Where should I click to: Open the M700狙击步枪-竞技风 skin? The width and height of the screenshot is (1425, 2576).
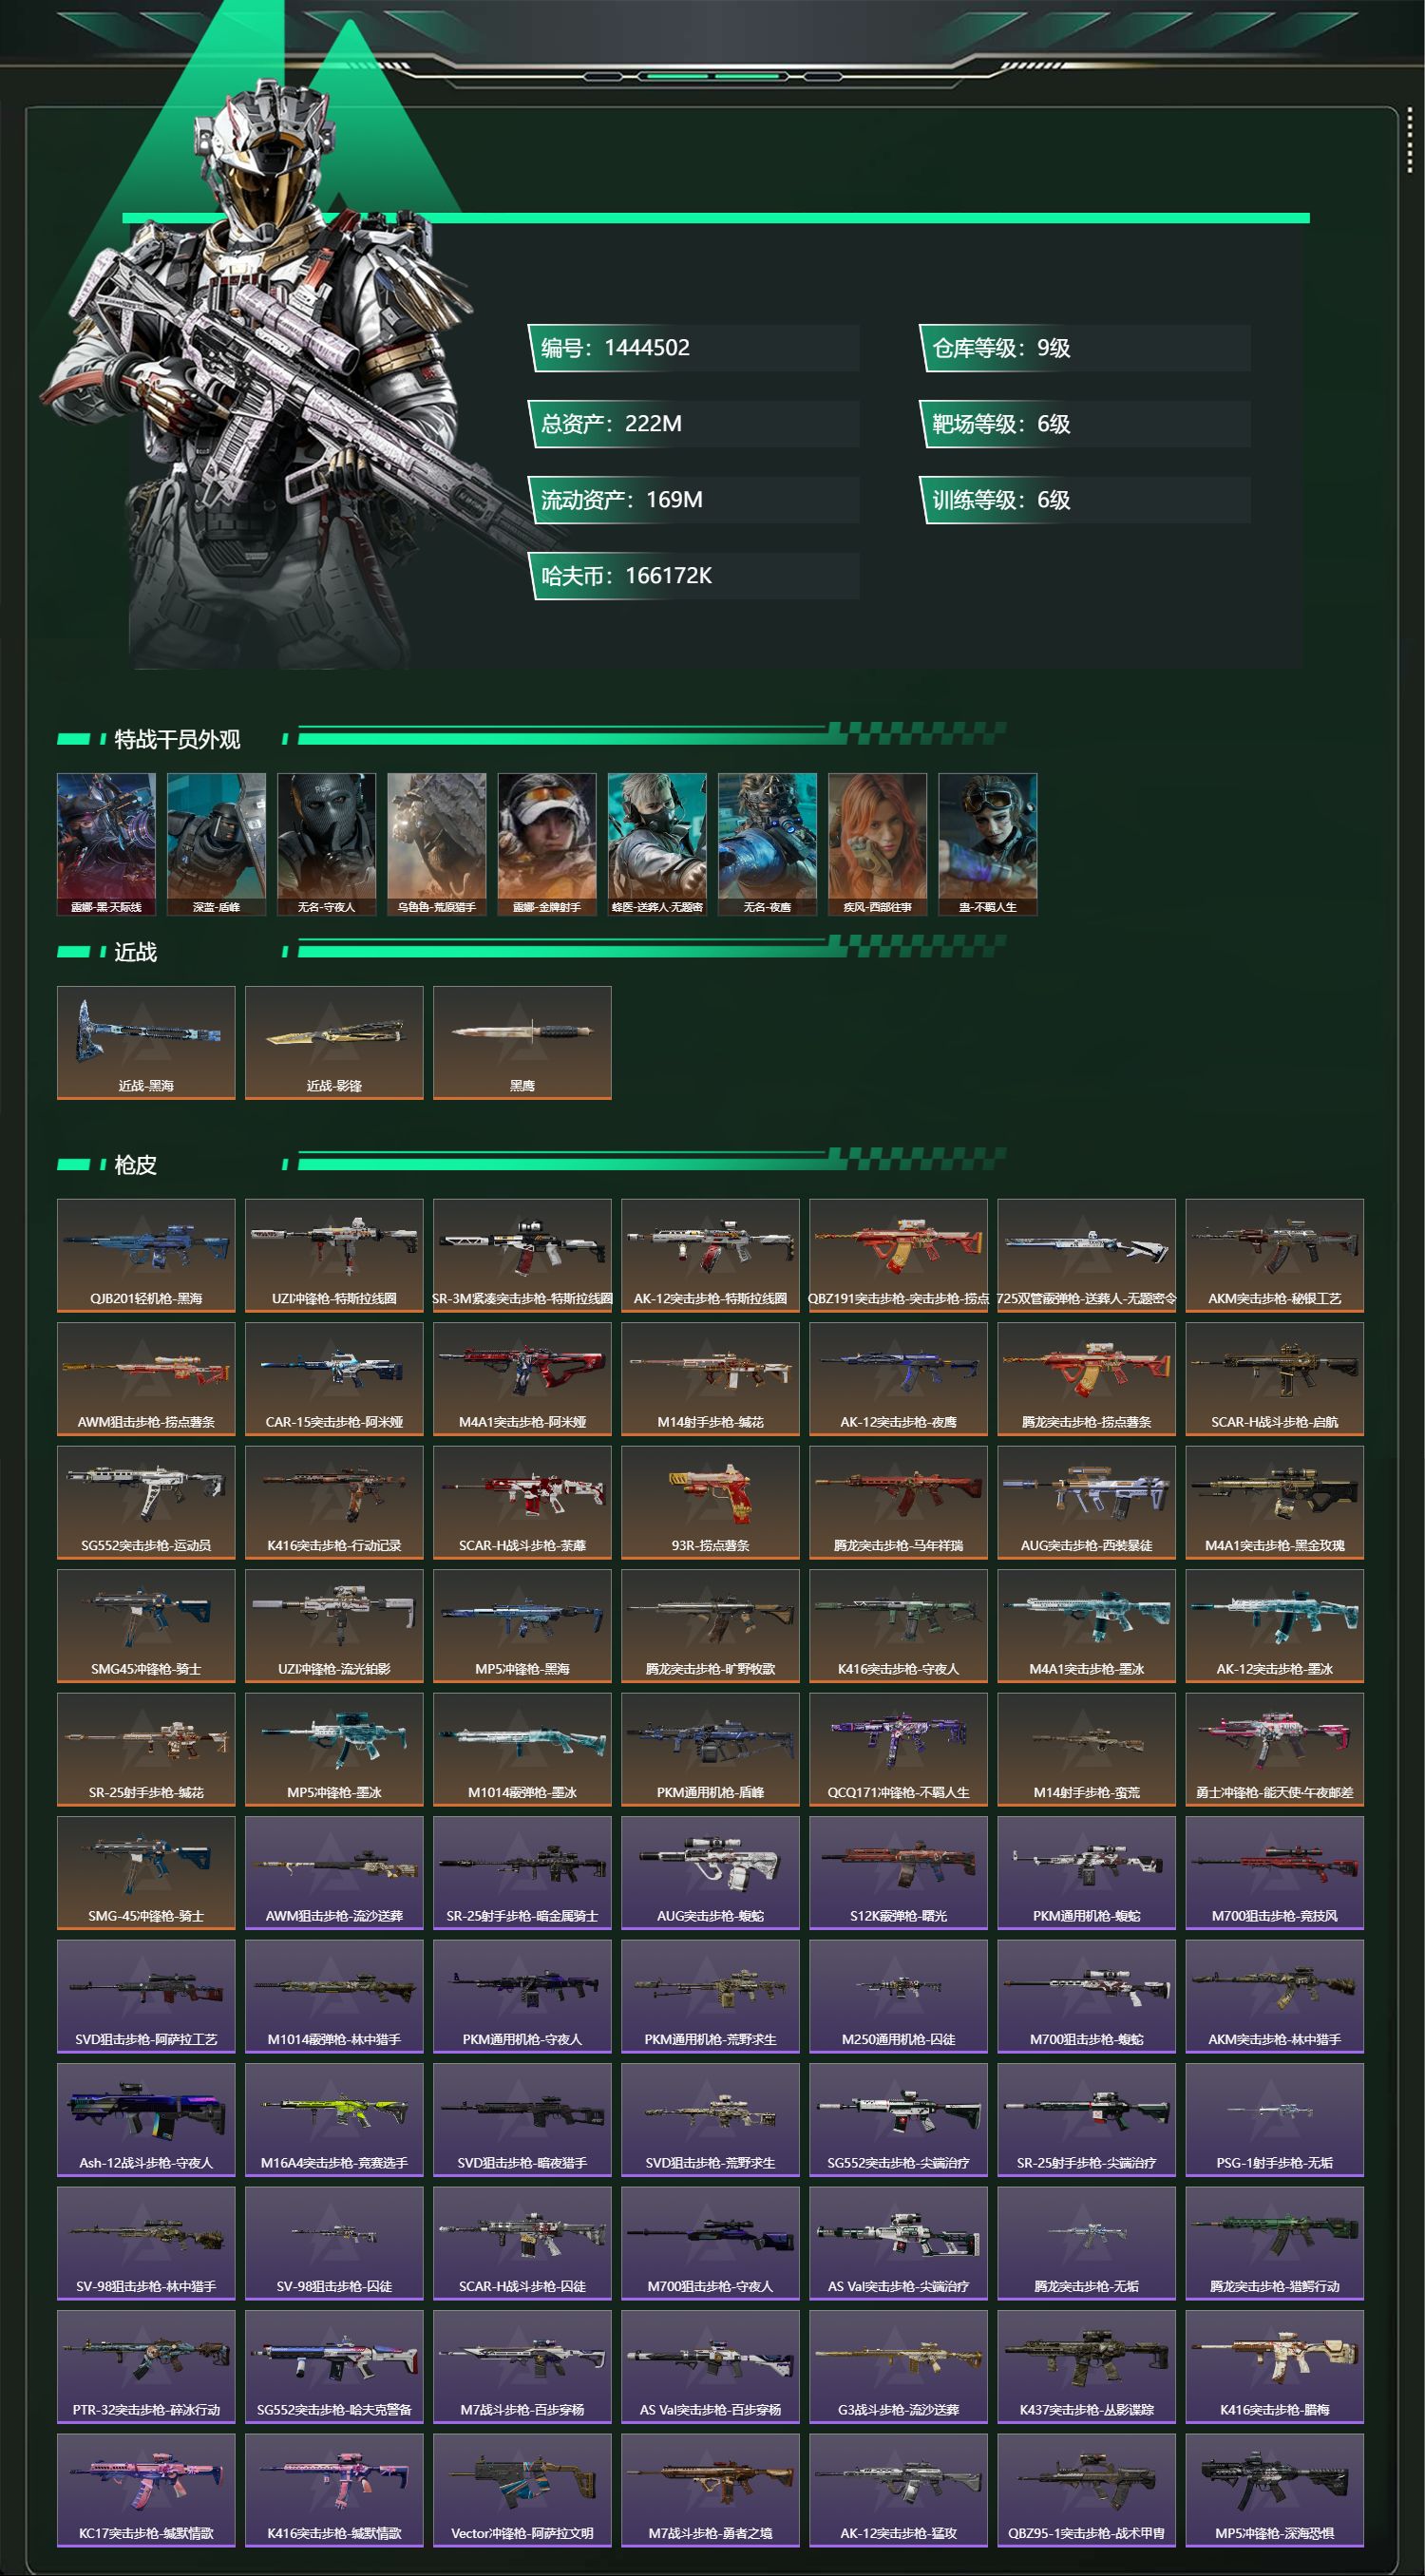(x=1274, y=1873)
